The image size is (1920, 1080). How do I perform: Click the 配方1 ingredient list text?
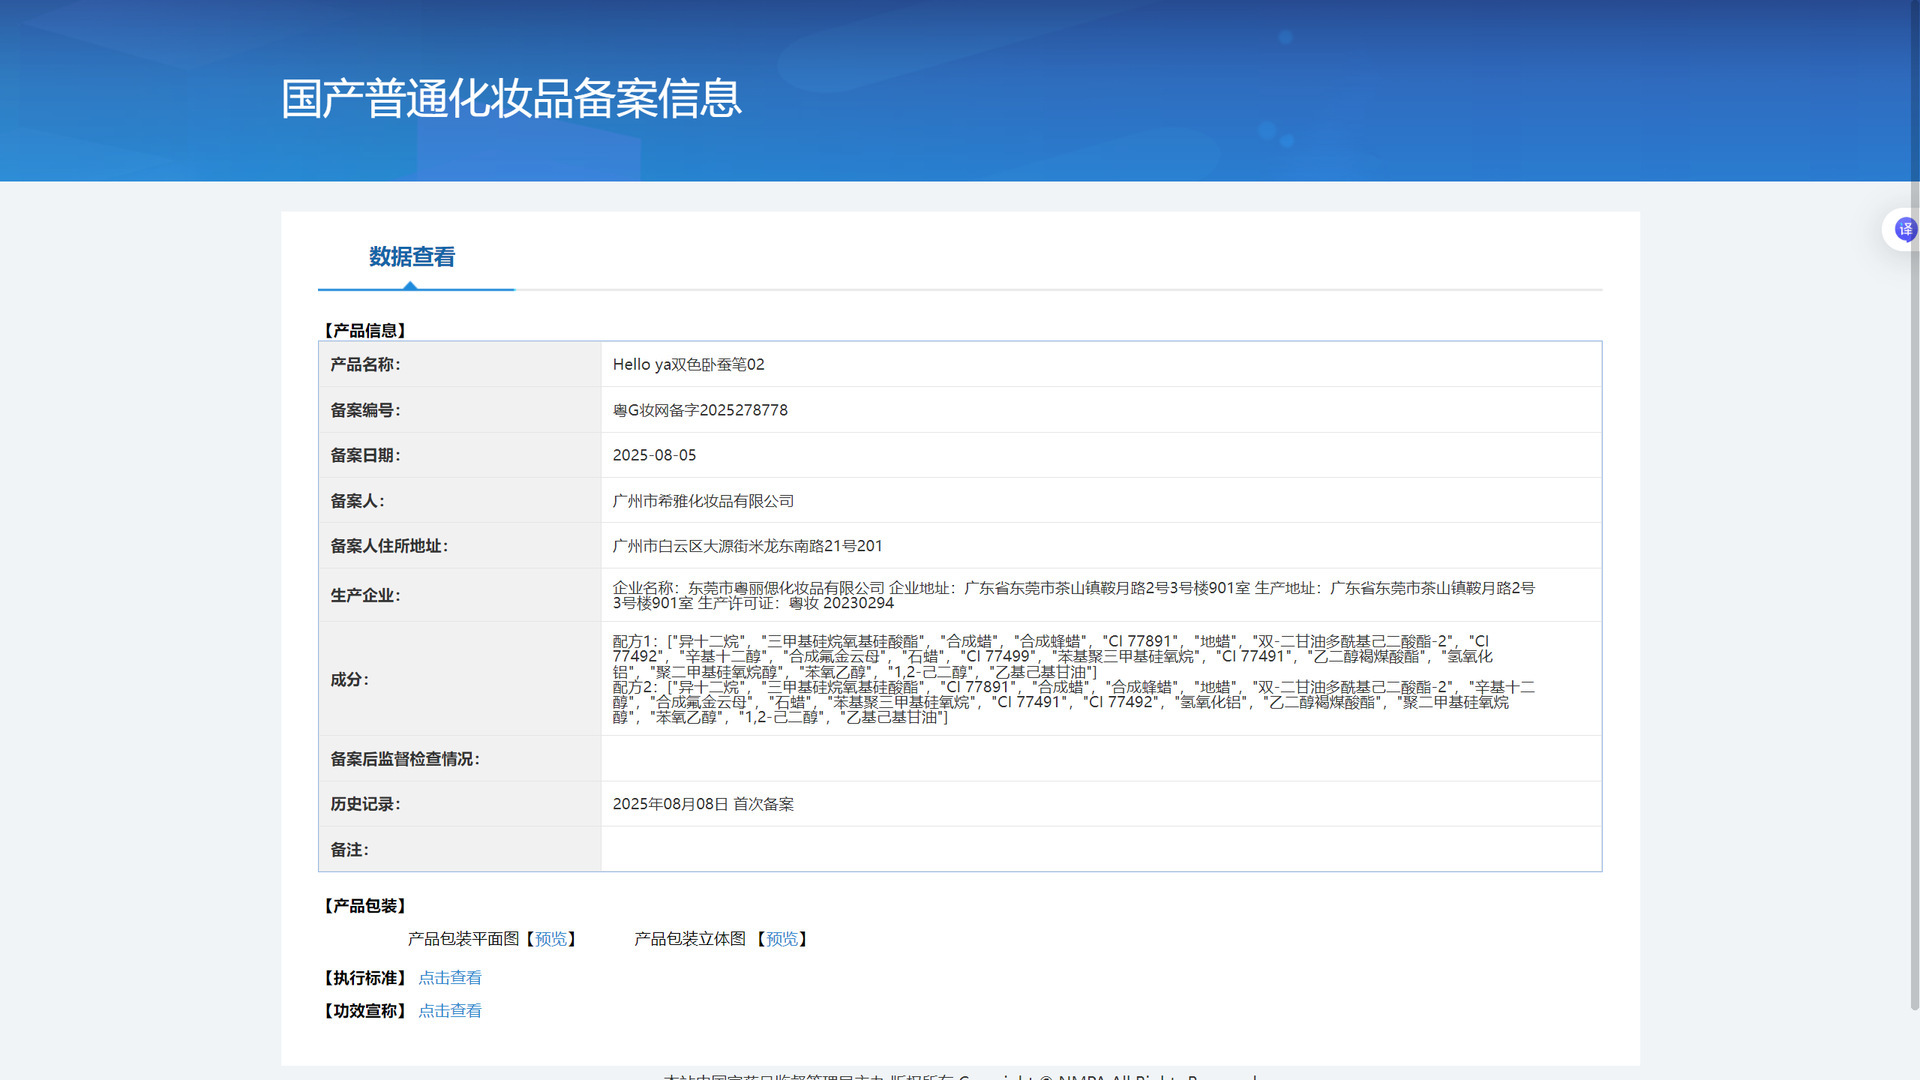(x=1052, y=657)
